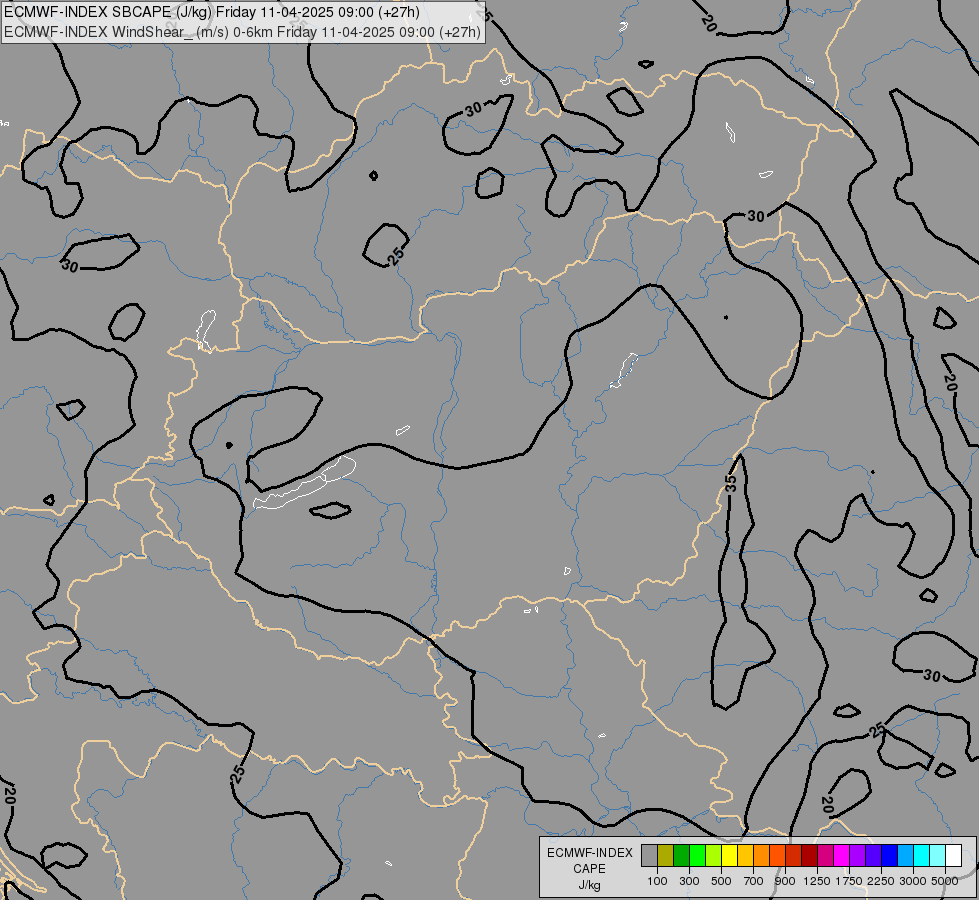The image size is (979, 900).
Task: Click the 1250 value on the legend scale
Action: [817, 881]
